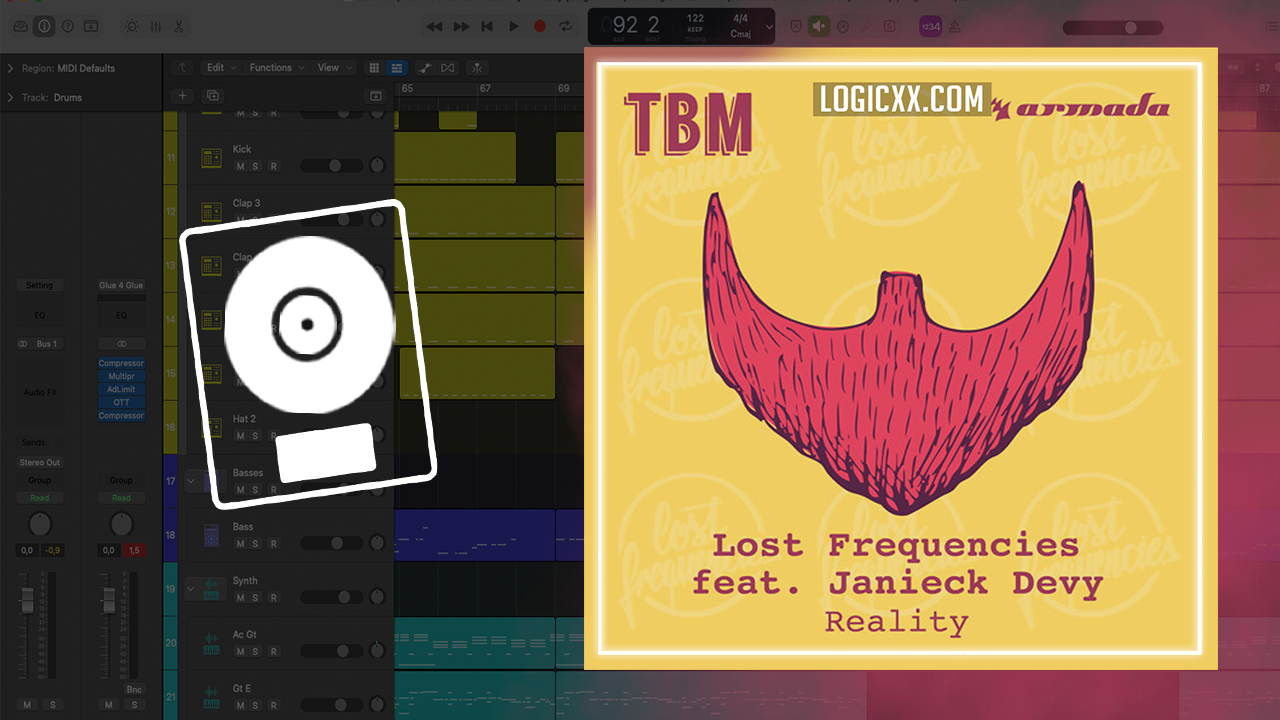Viewport: 1280px width, 720px height.
Task: Click the Ac Gt track icon
Action: tap(211, 643)
